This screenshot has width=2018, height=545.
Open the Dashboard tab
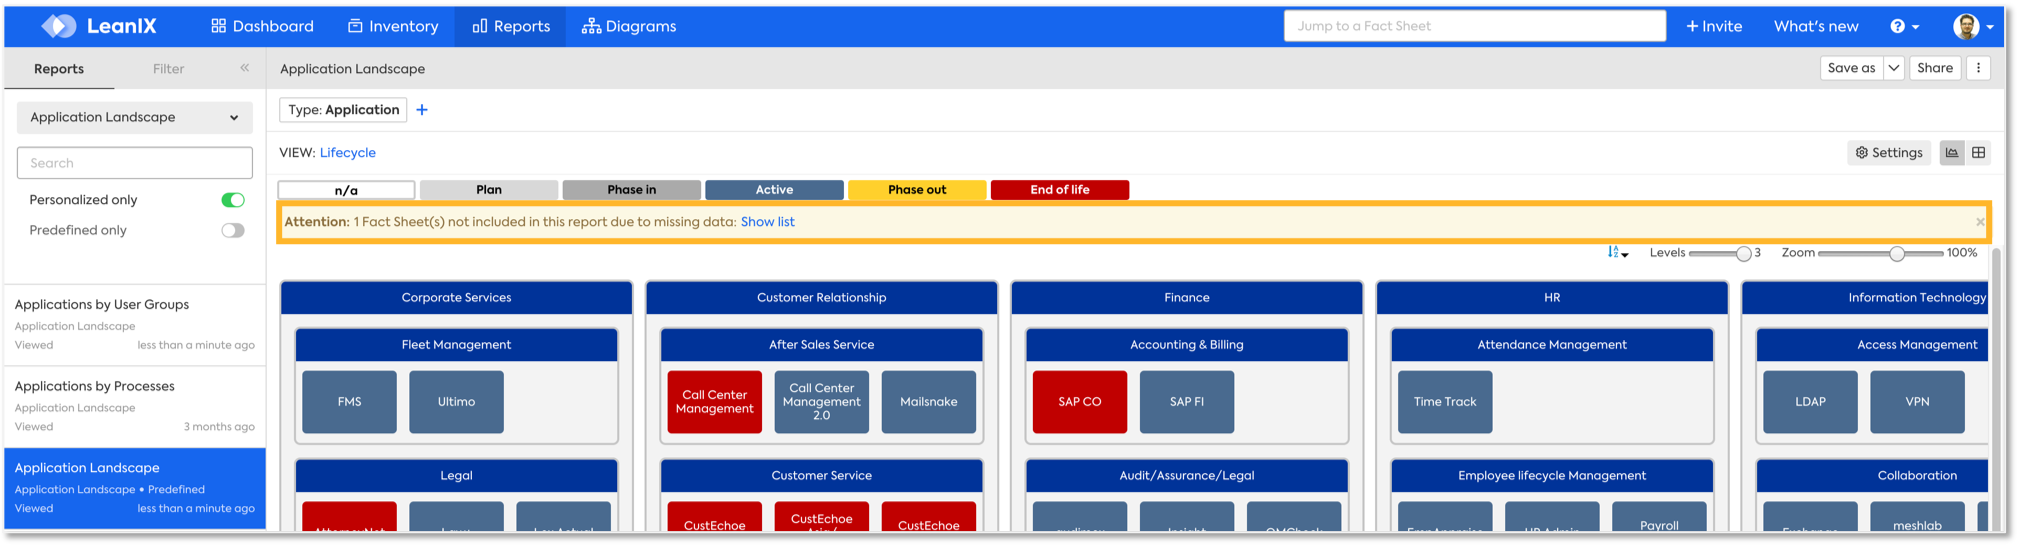(x=262, y=26)
